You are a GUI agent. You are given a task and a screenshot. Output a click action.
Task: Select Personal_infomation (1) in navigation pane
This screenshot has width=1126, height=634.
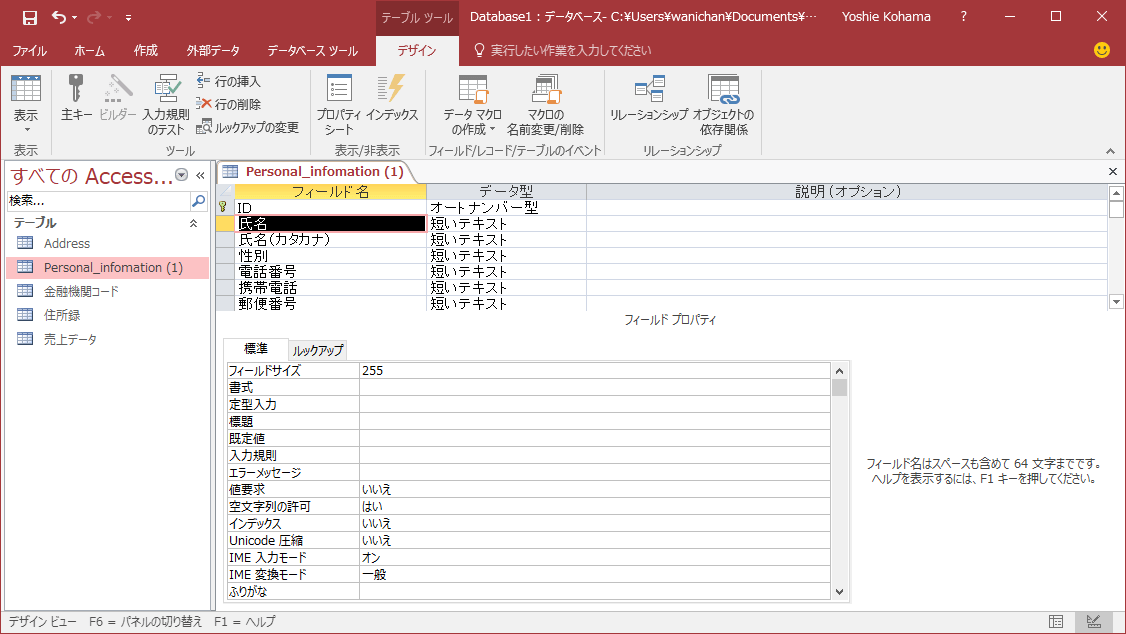point(108,267)
